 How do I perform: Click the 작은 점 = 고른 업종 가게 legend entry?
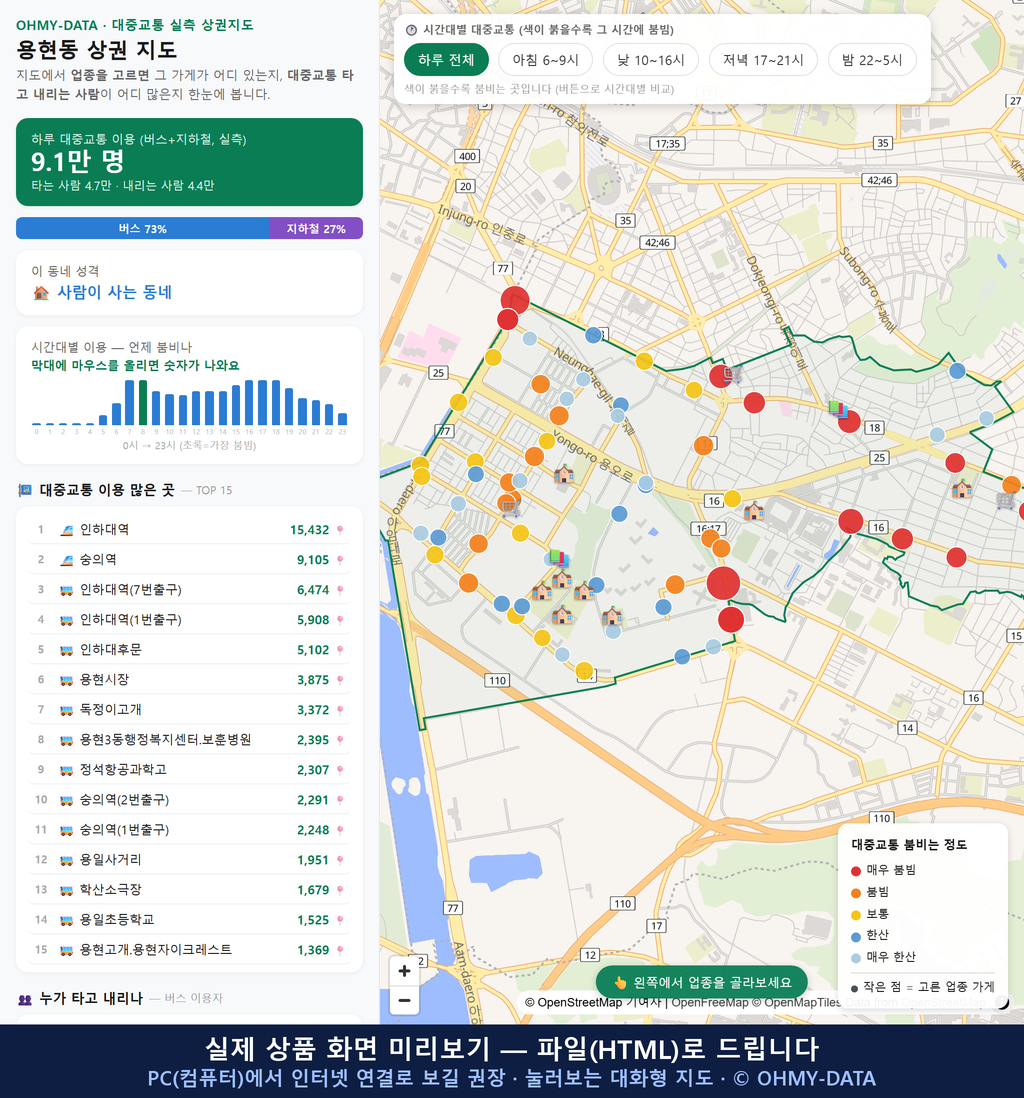[922, 987]
